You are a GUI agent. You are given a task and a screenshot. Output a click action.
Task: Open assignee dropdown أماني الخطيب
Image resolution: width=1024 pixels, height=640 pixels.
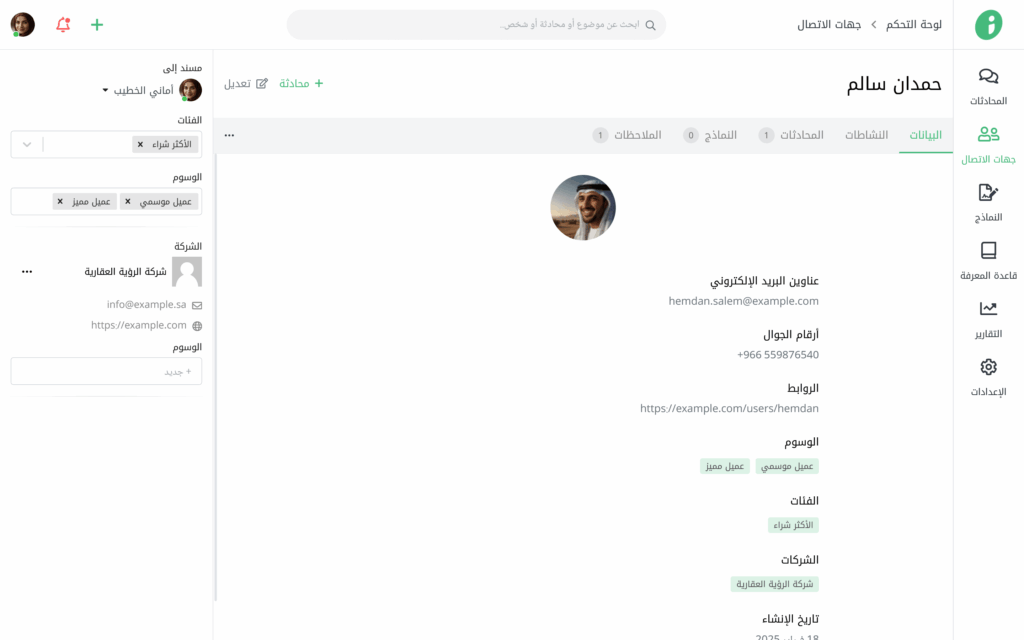click(x=138, y=91)
